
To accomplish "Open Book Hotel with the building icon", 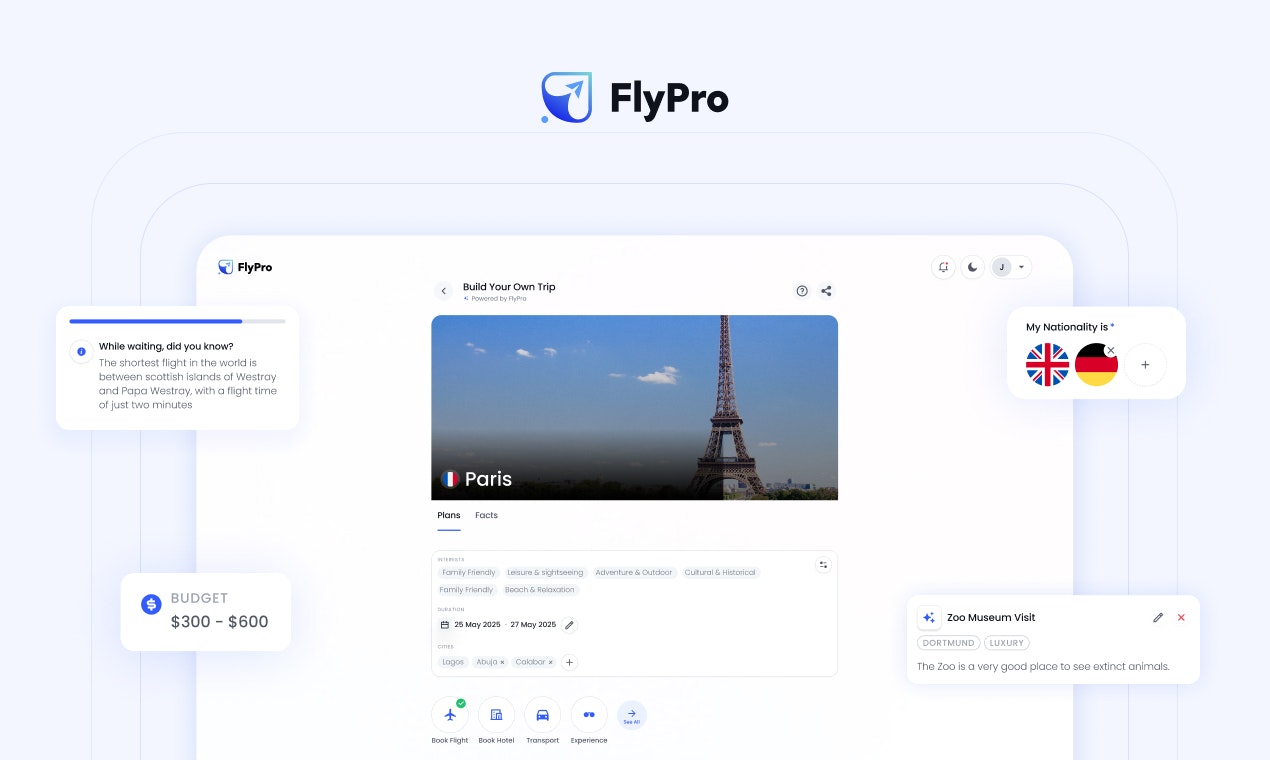I will pos(496,715).
